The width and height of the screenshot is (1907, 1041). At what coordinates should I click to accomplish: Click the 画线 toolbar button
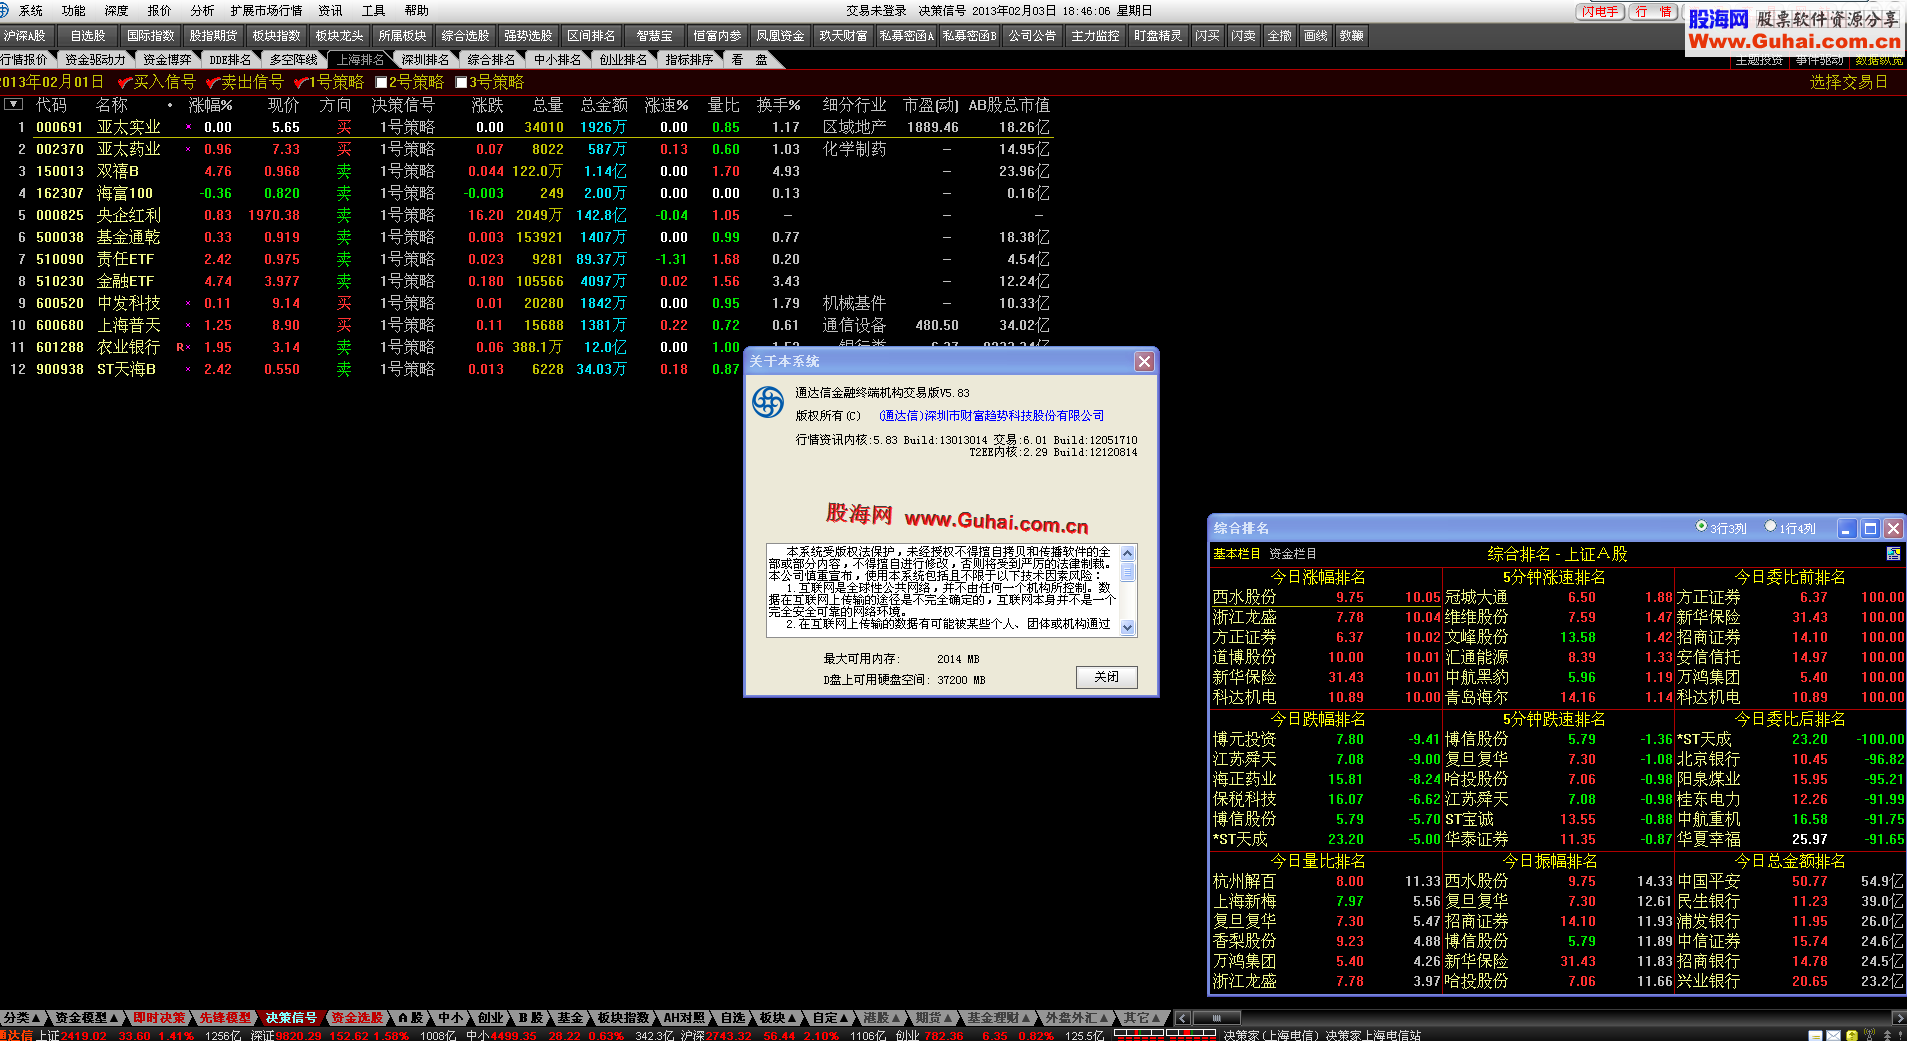pos(1316,36)
